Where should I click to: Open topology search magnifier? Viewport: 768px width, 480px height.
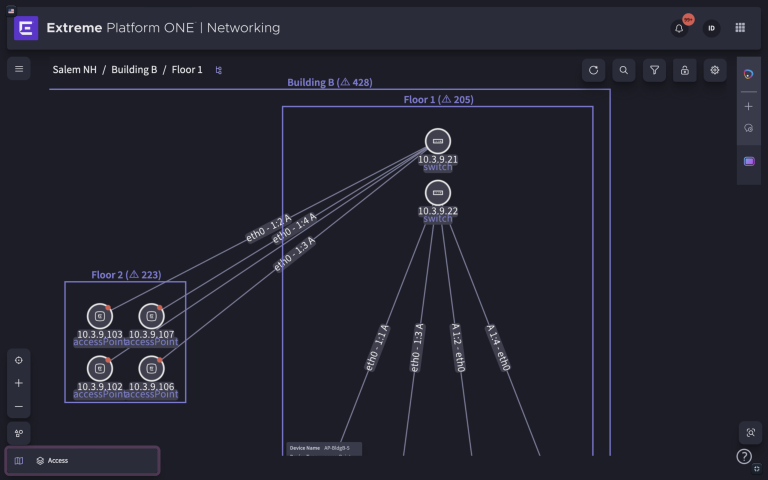coord(624,71)
